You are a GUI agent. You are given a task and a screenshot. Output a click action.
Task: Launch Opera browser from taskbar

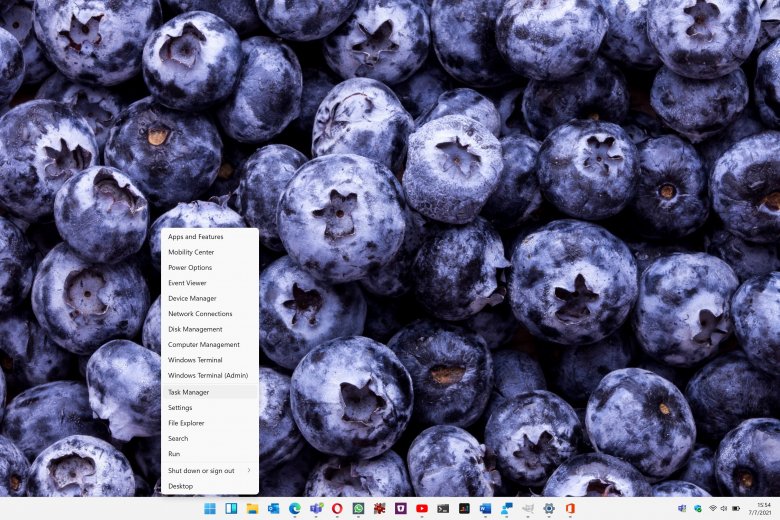(337, 509)
